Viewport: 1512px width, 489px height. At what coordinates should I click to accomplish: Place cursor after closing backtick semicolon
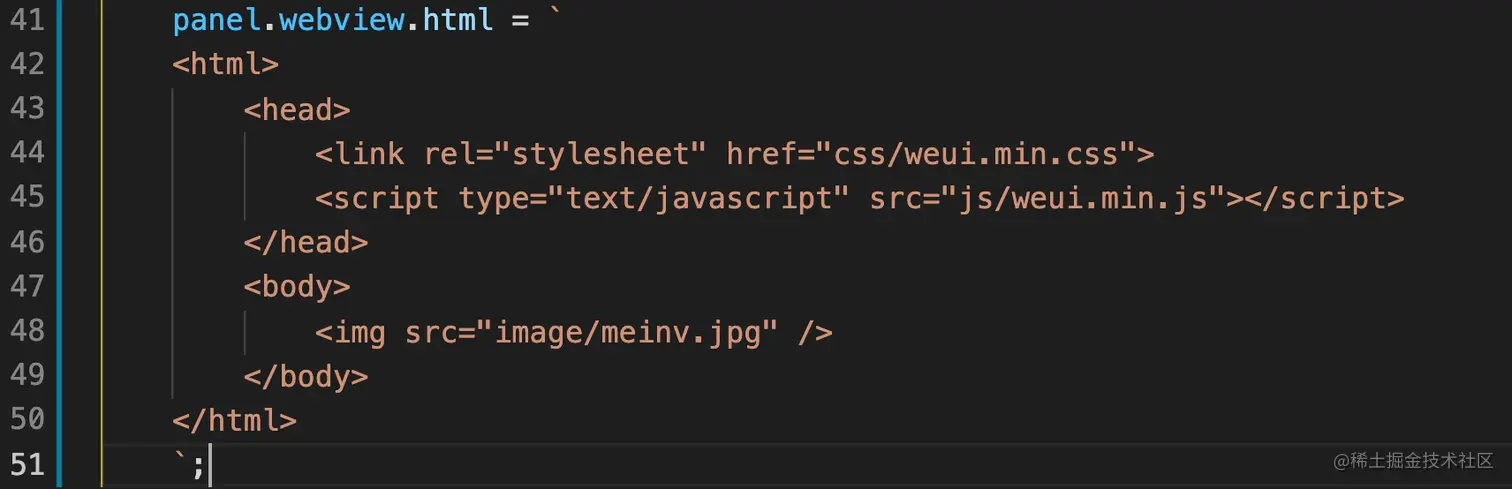coord(208,465)
